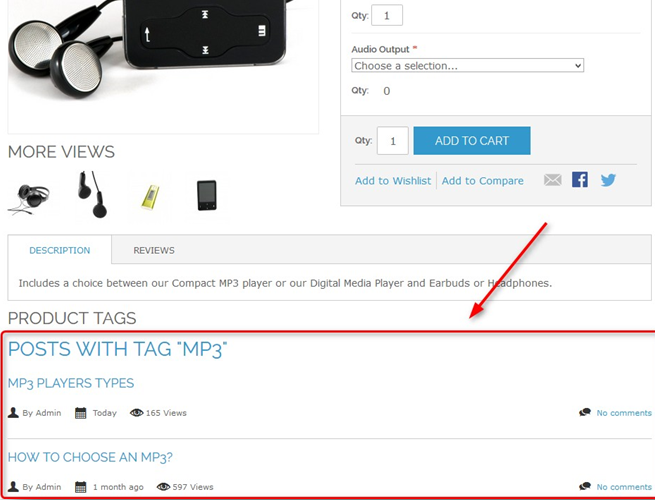Click '597 Views' text

(193, 487)
